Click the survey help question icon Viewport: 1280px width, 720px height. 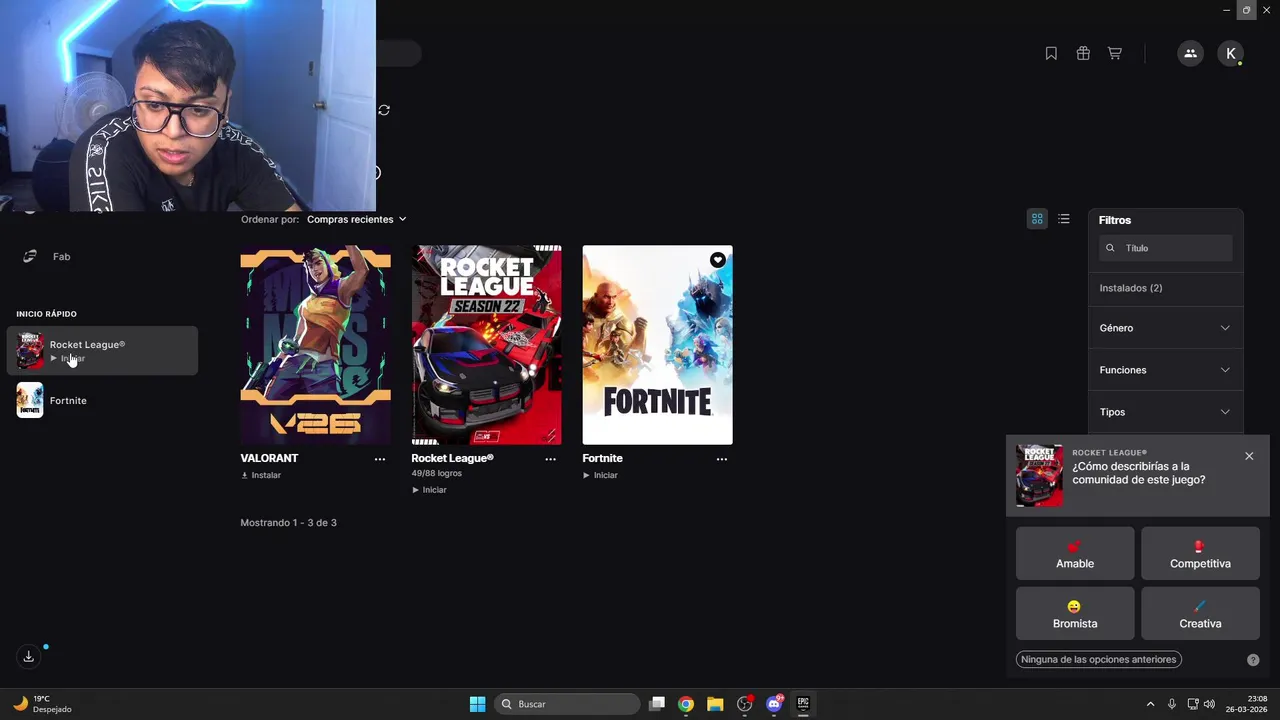click(1253, 660)
